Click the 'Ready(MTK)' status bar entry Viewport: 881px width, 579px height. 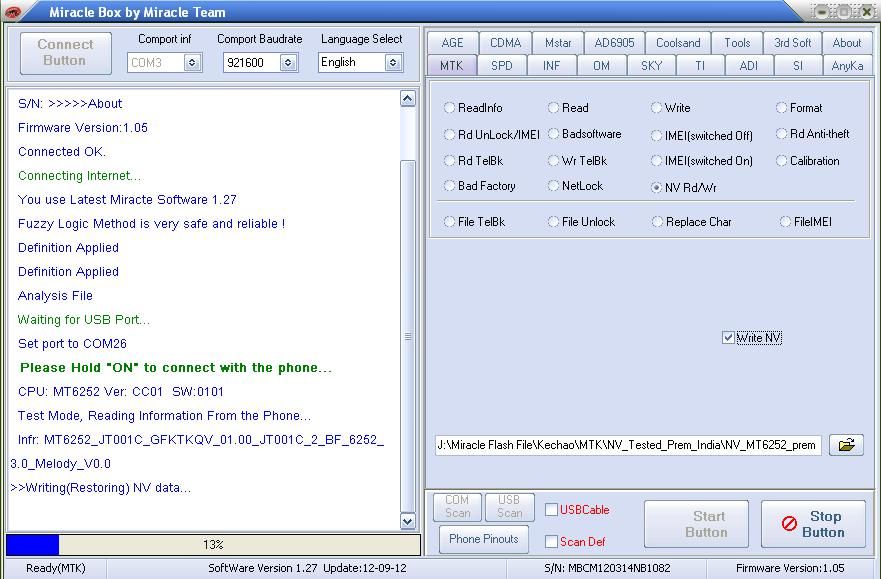(56, 568)
